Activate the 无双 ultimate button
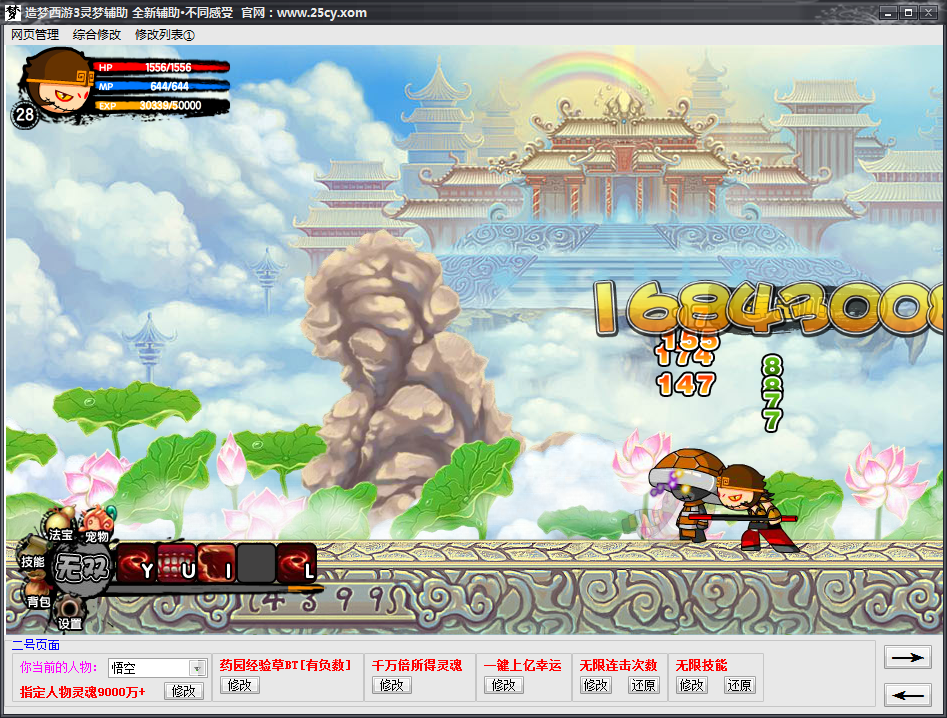The height and width of the screenshot is (718, 947). (81, 568)
